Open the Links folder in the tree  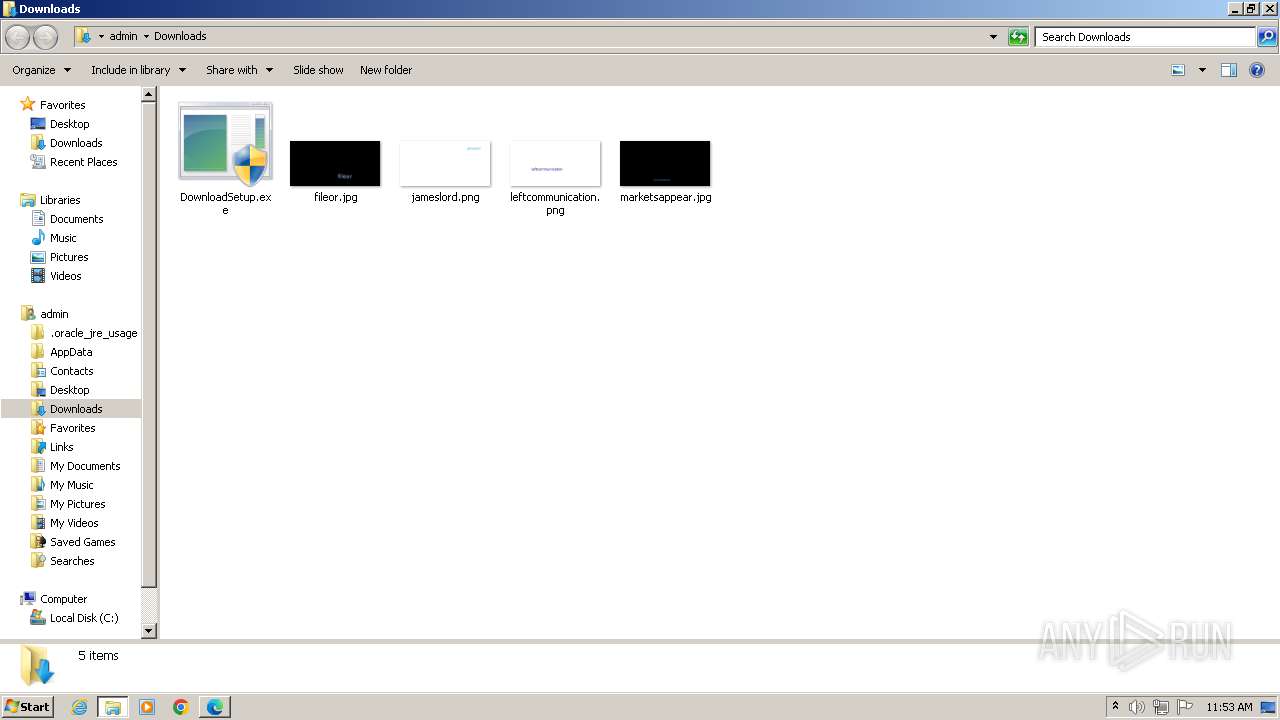(x=61, y=447)
